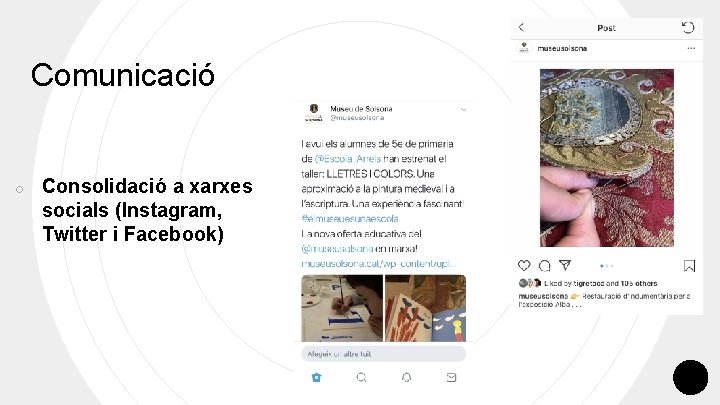Select the Instagram carousel page dots

607,266
